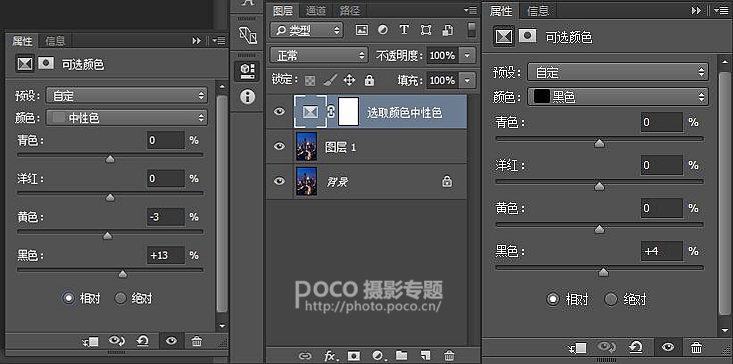Click 黑色 slider handle in left panel
The height and width of the screenshot is (364, 733).
click(x=122, y=274)
